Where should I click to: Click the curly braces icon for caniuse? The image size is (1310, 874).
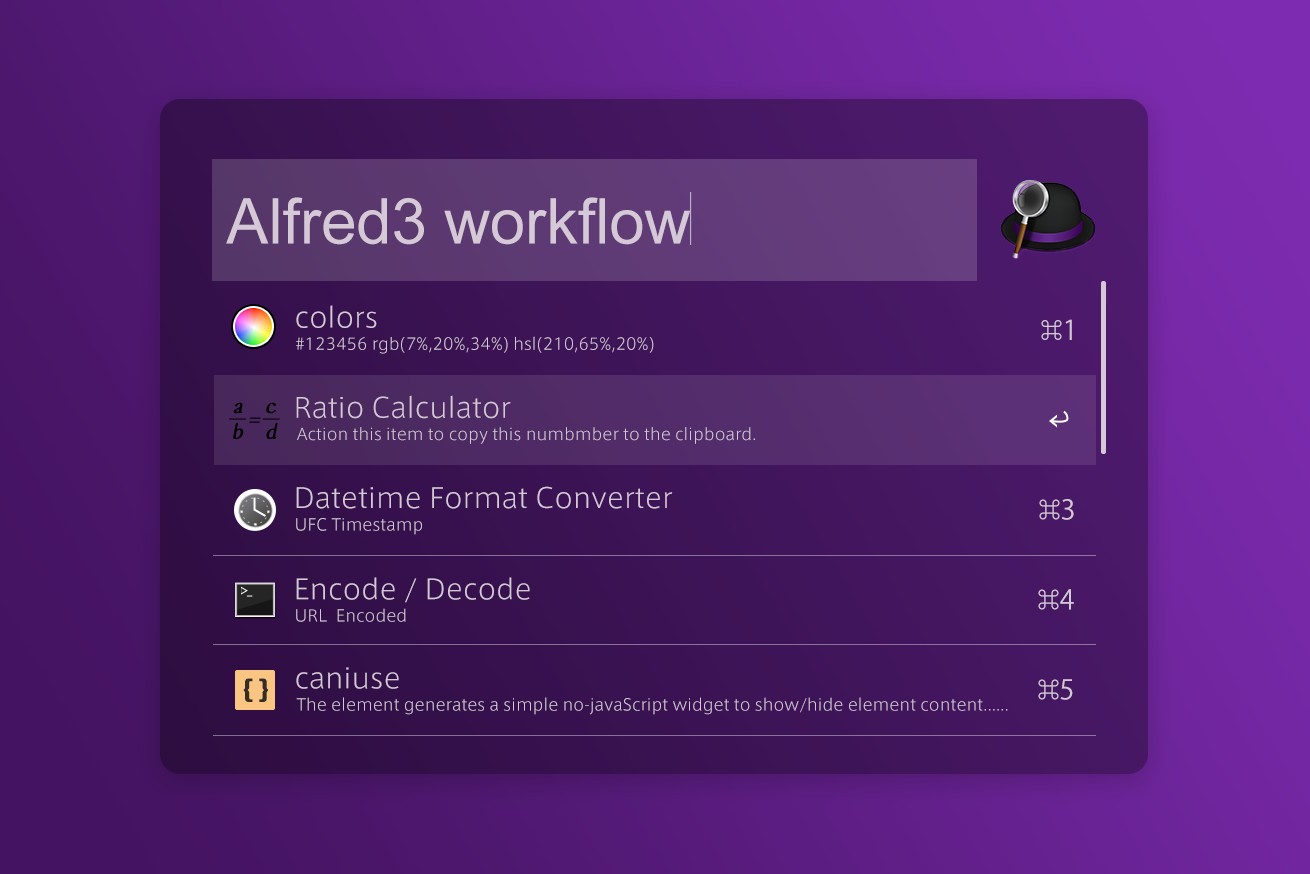pyautogui.click(x=255, y=690)
